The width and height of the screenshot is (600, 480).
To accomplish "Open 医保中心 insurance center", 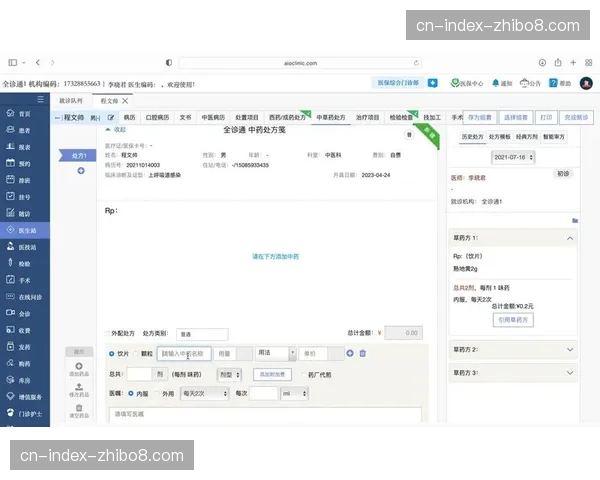I will pos(467,83).
